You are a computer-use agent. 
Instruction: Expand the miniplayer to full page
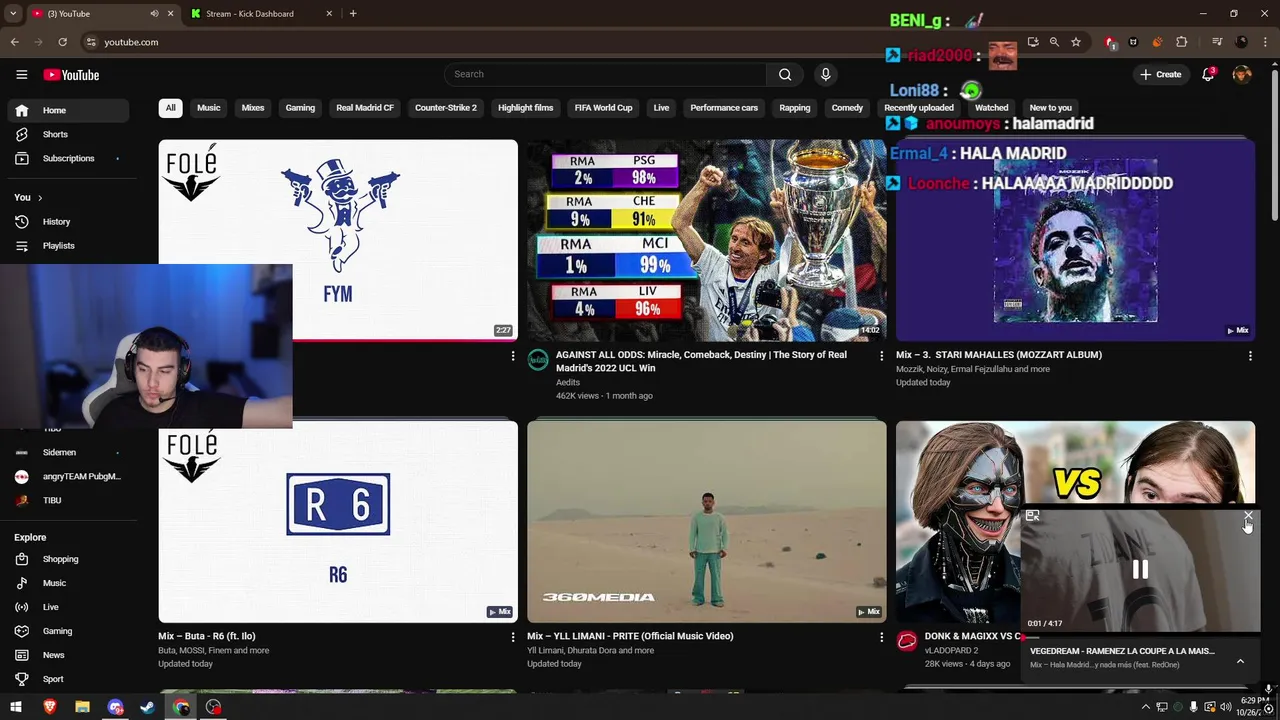click(x=1033, y=516)
